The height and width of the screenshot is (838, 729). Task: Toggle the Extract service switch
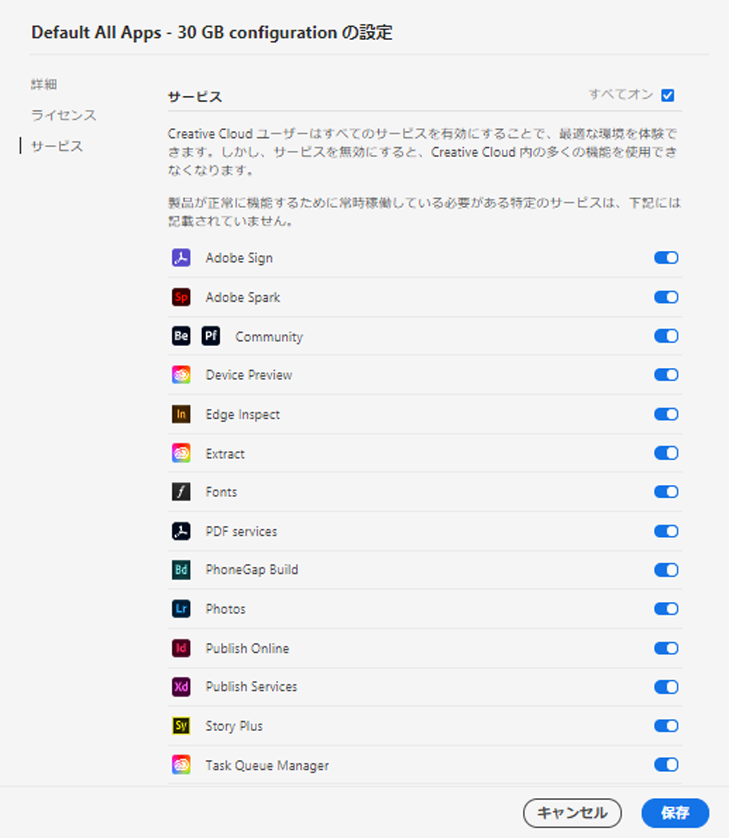click(x=666, y=453)
